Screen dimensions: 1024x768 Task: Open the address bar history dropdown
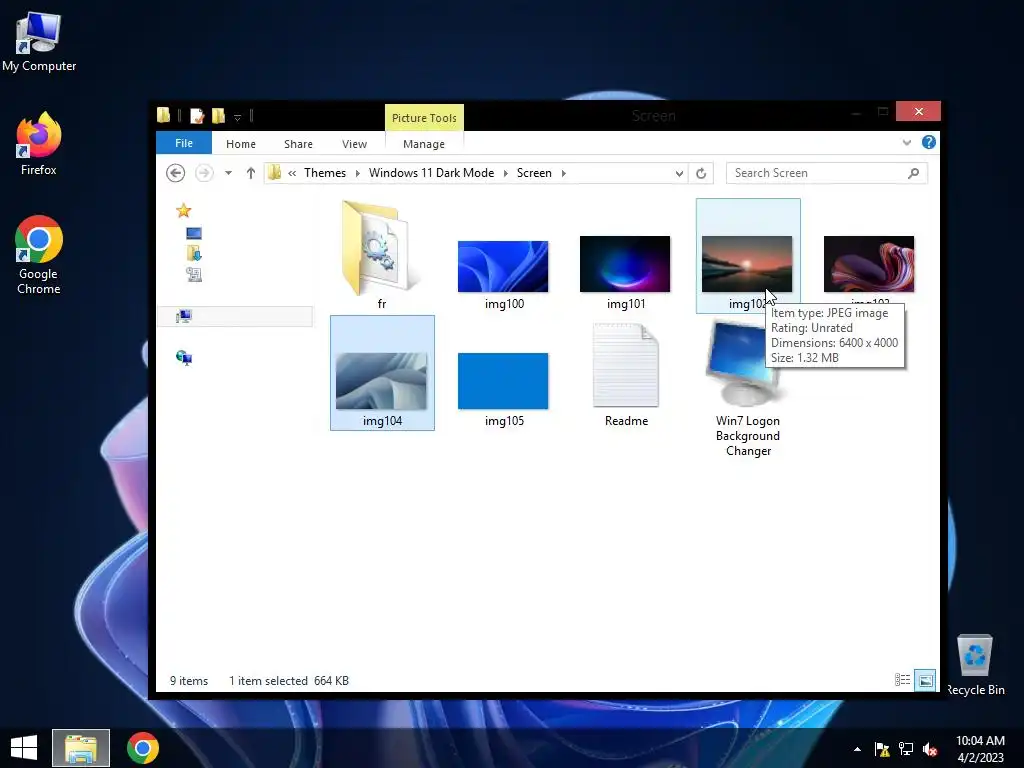(679, 173)
